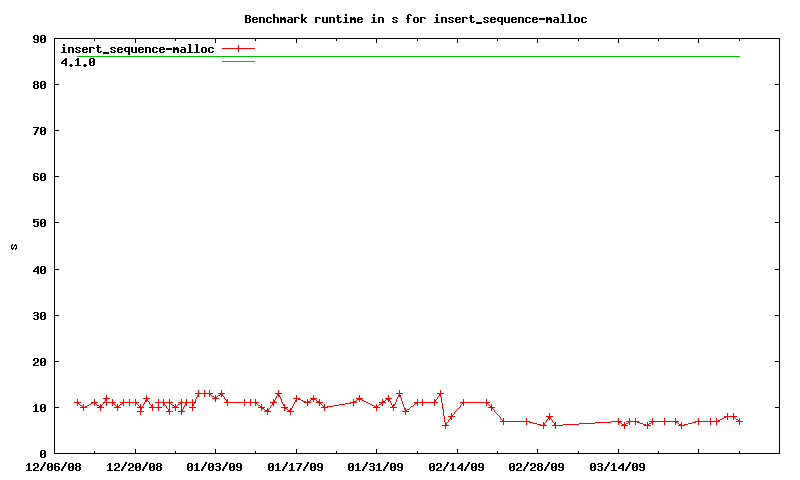Click the red legend line sample
Image resolution: width=800 pixels, height=480 pixels.
tap(238, 48)
